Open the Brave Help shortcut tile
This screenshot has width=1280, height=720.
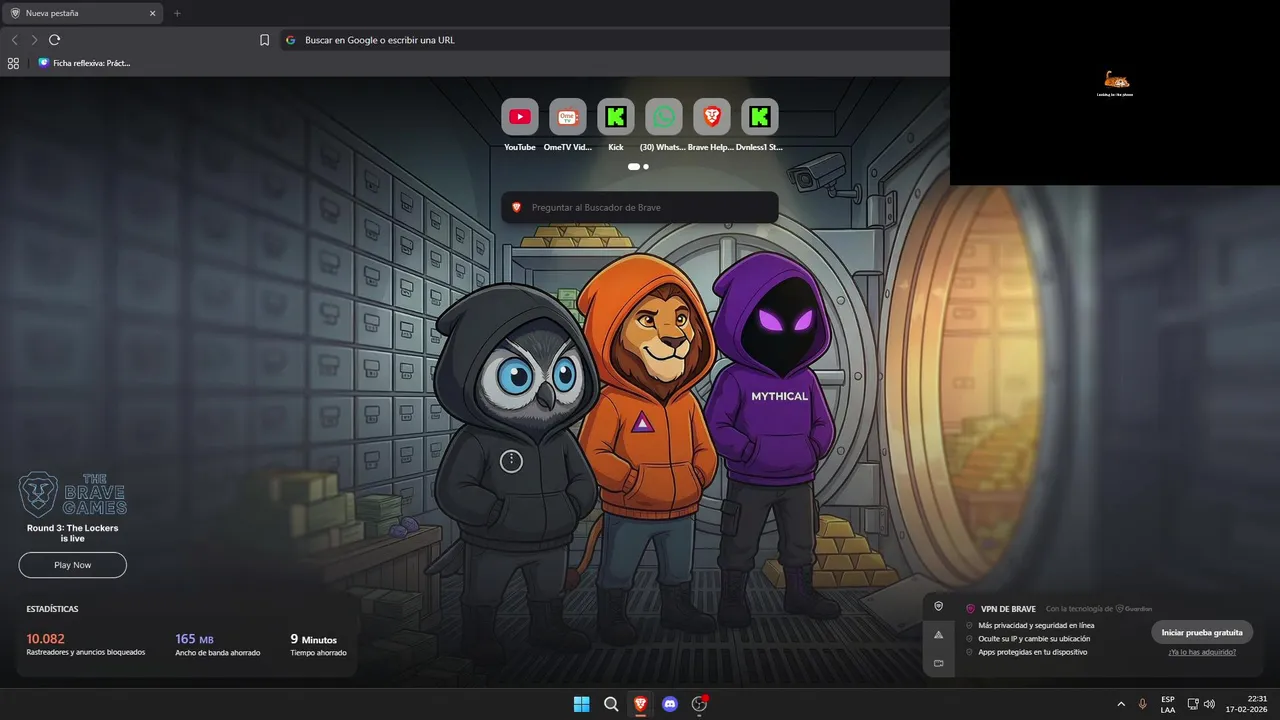point(712,117)
